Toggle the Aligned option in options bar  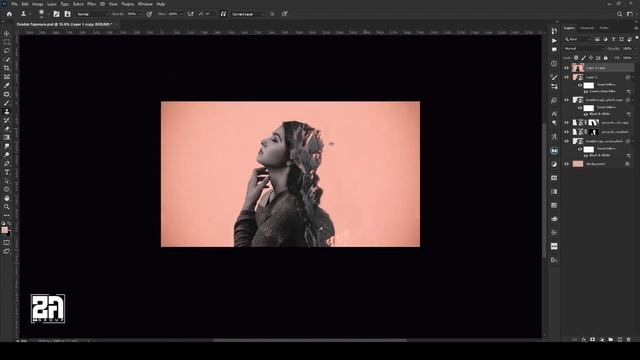tap(223, 14)
